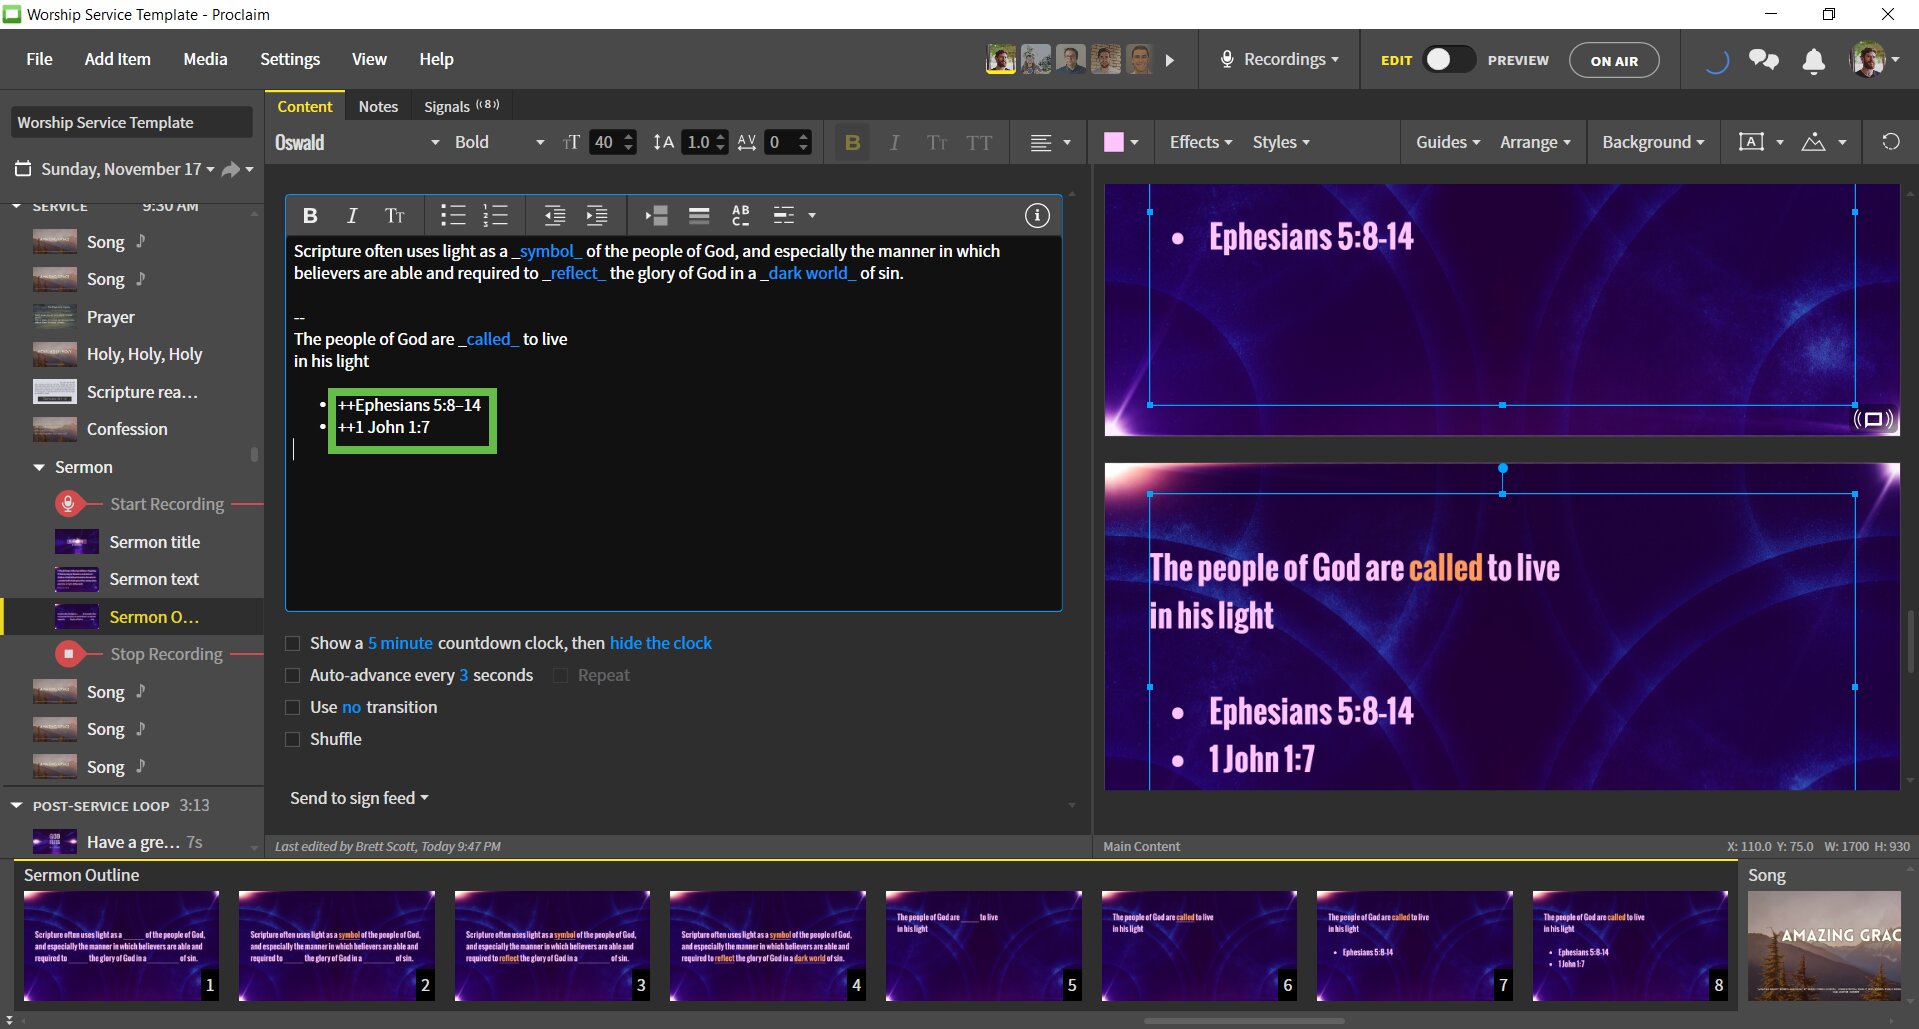Click the hide the clock link
This screenshot has width=1919, height=1029.
tap(661, 643)
